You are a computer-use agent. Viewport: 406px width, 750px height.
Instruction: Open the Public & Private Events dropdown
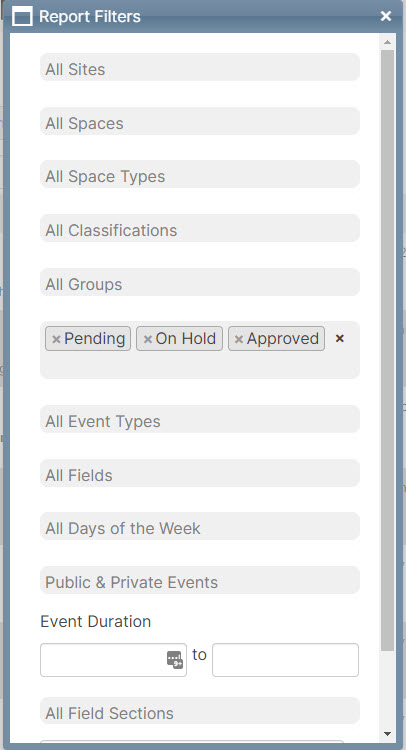[200, 580]
